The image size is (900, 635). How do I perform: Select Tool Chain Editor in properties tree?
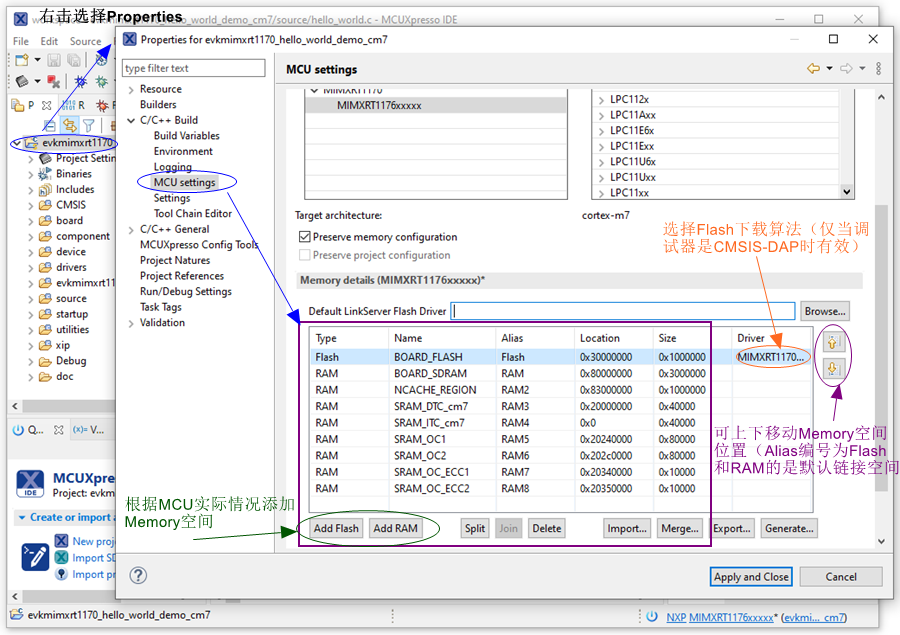(x=192, y=214)
